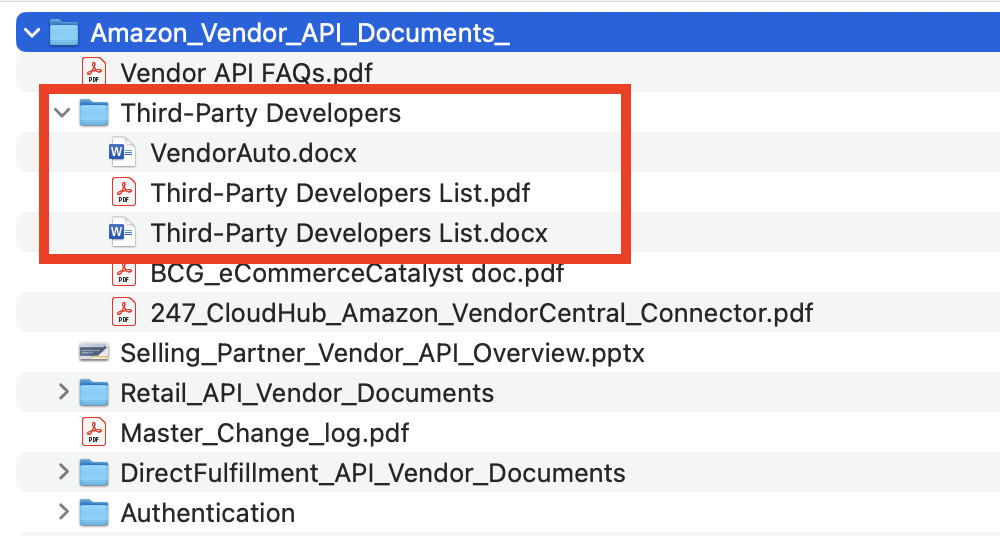Click the PDF icon of Master_Change_log
The width and height of the screenshot is (1000, 536).
click(94, 432)
